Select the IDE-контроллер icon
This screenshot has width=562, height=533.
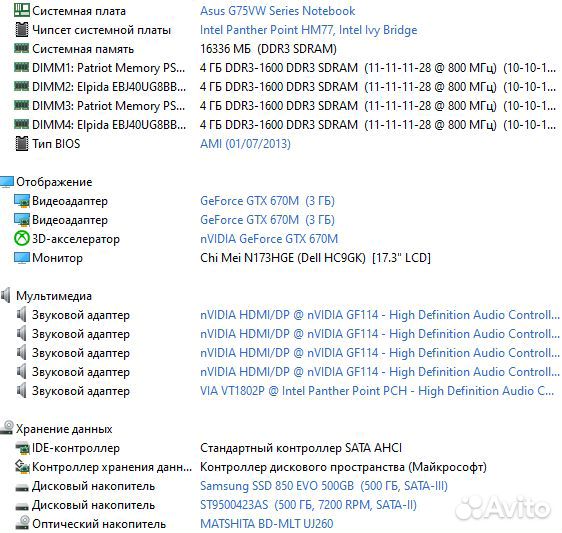22,448
